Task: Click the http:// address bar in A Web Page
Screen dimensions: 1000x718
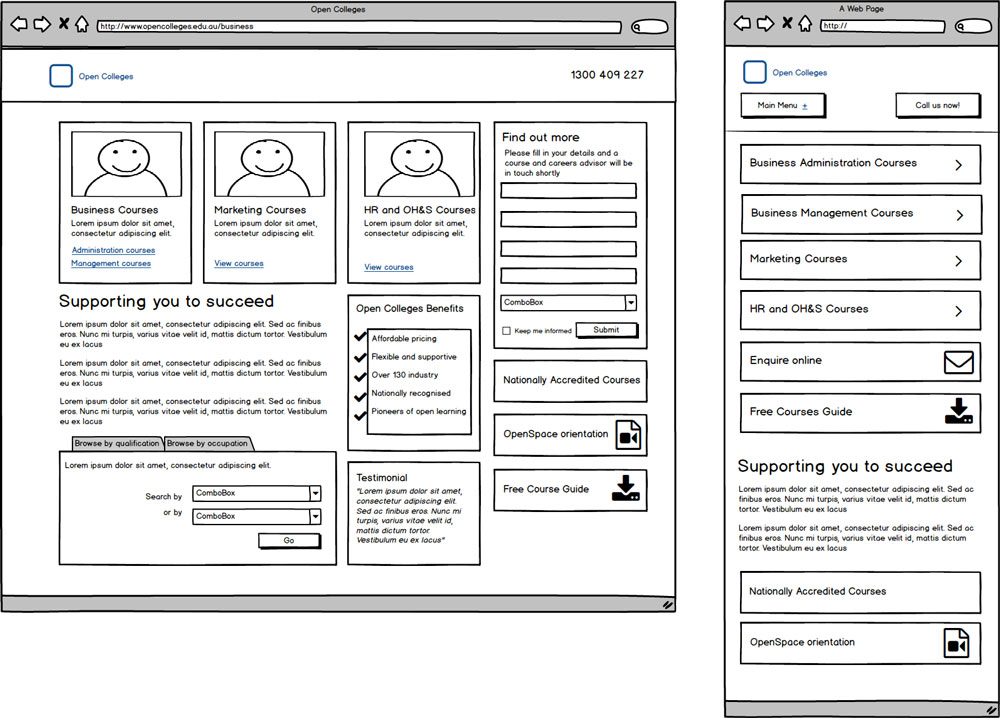Action: pyautogui.click(x=883, y=26)
